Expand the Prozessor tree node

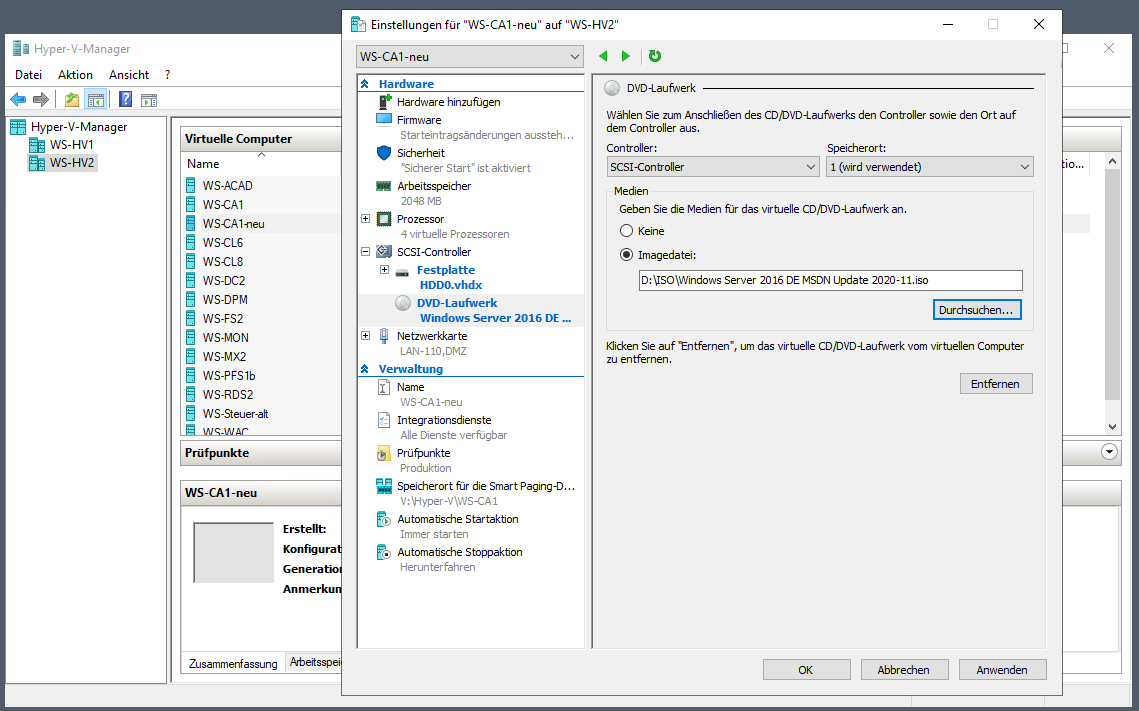click(x=365, y=219)
